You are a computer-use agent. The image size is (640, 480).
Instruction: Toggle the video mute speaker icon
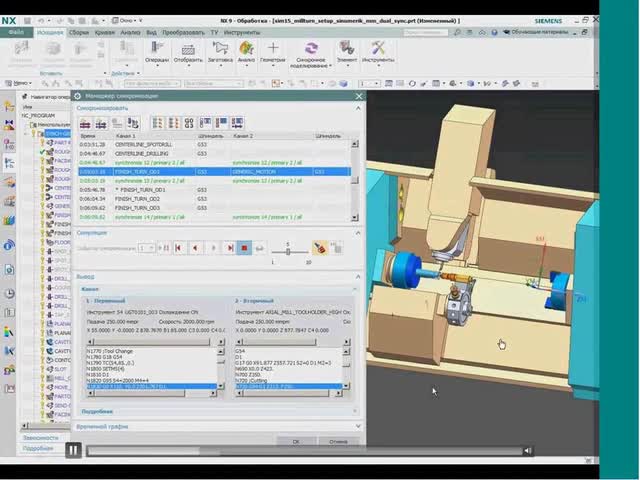click(x=528, y=451)
